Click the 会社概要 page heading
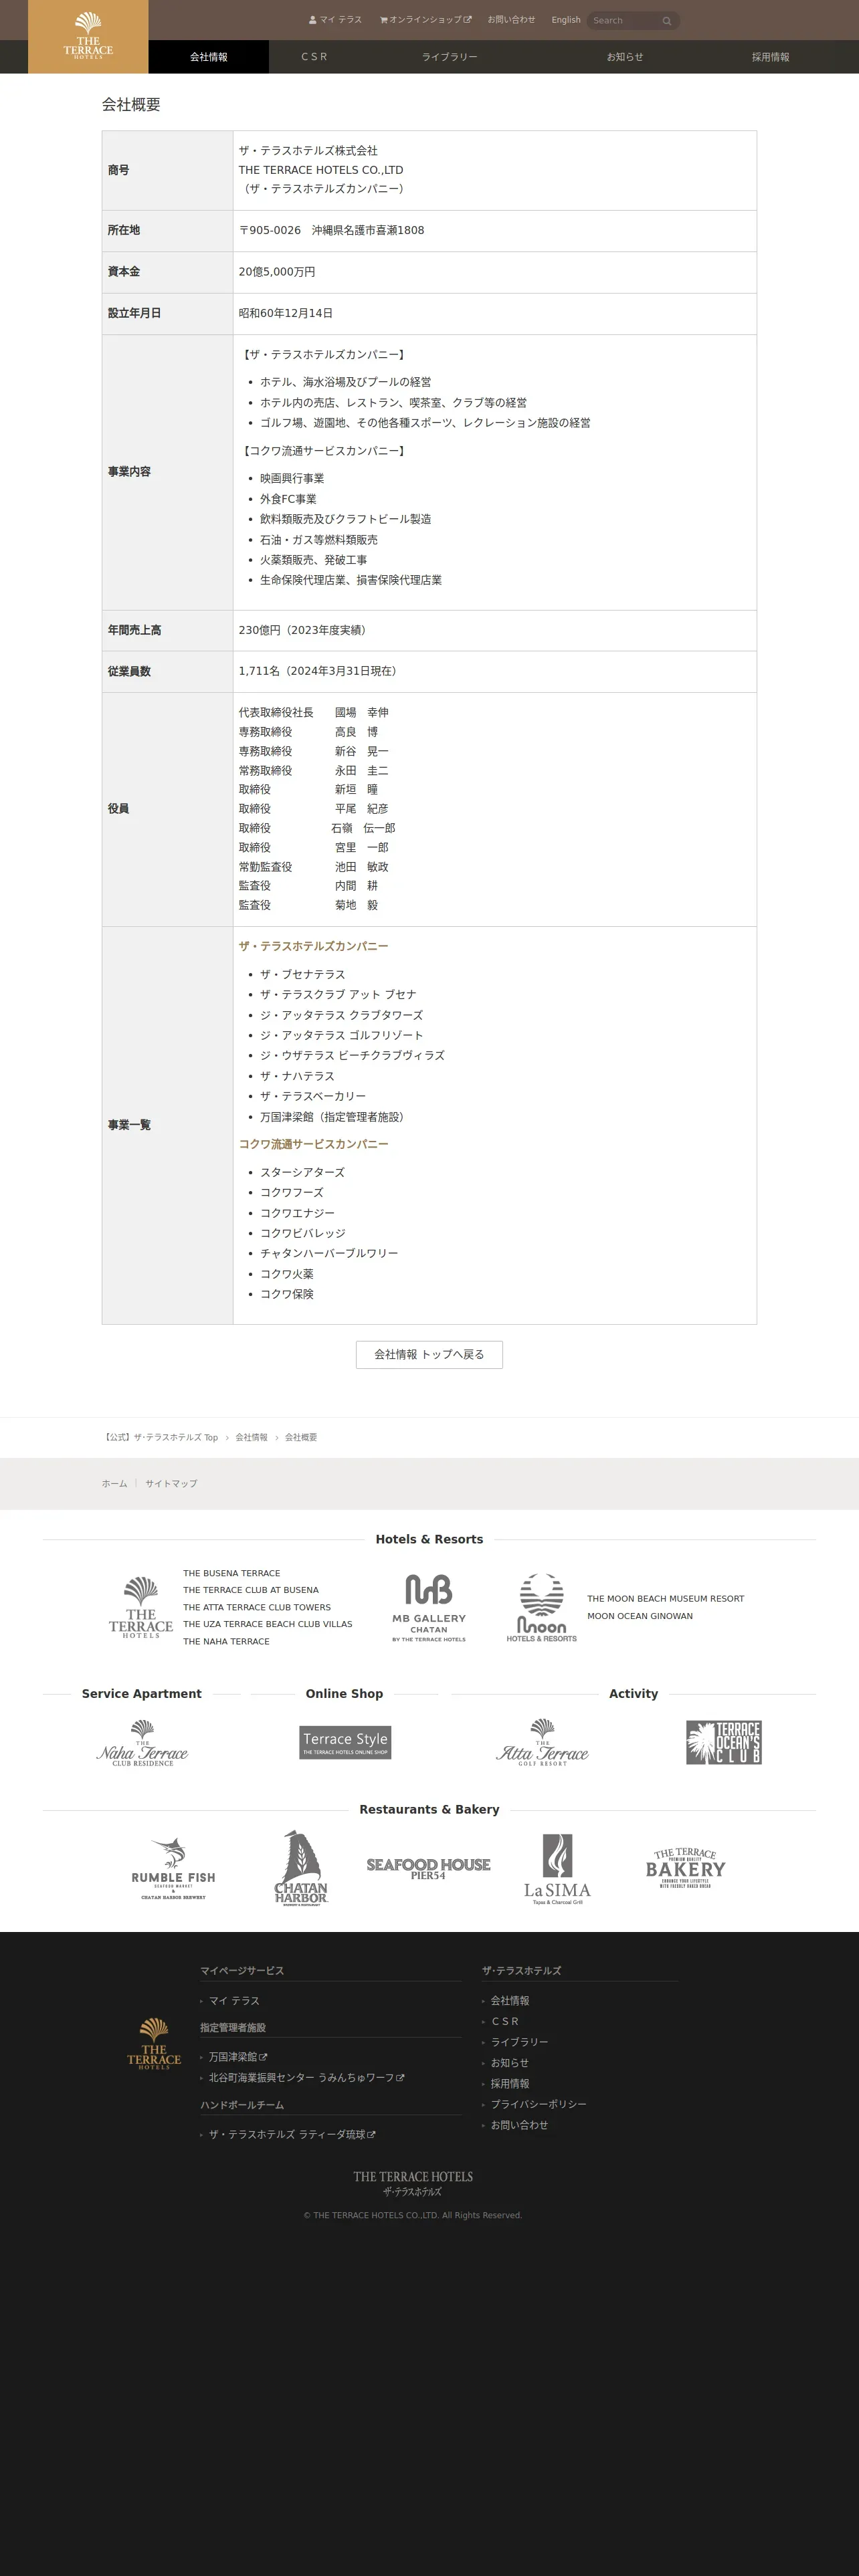The height and width of the screenshot is (2576, 859). [131, 104]
